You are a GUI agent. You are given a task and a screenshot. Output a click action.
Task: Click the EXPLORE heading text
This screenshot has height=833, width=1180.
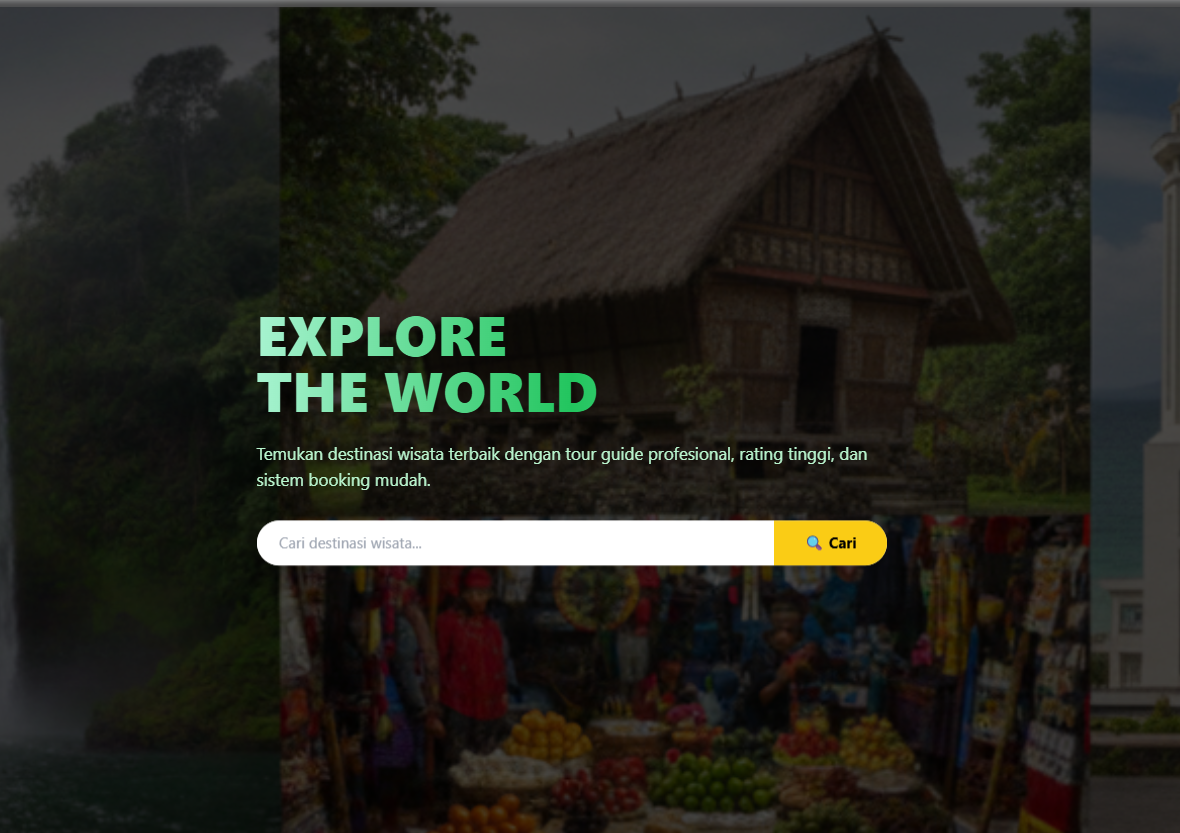click(x=382, y=336)
